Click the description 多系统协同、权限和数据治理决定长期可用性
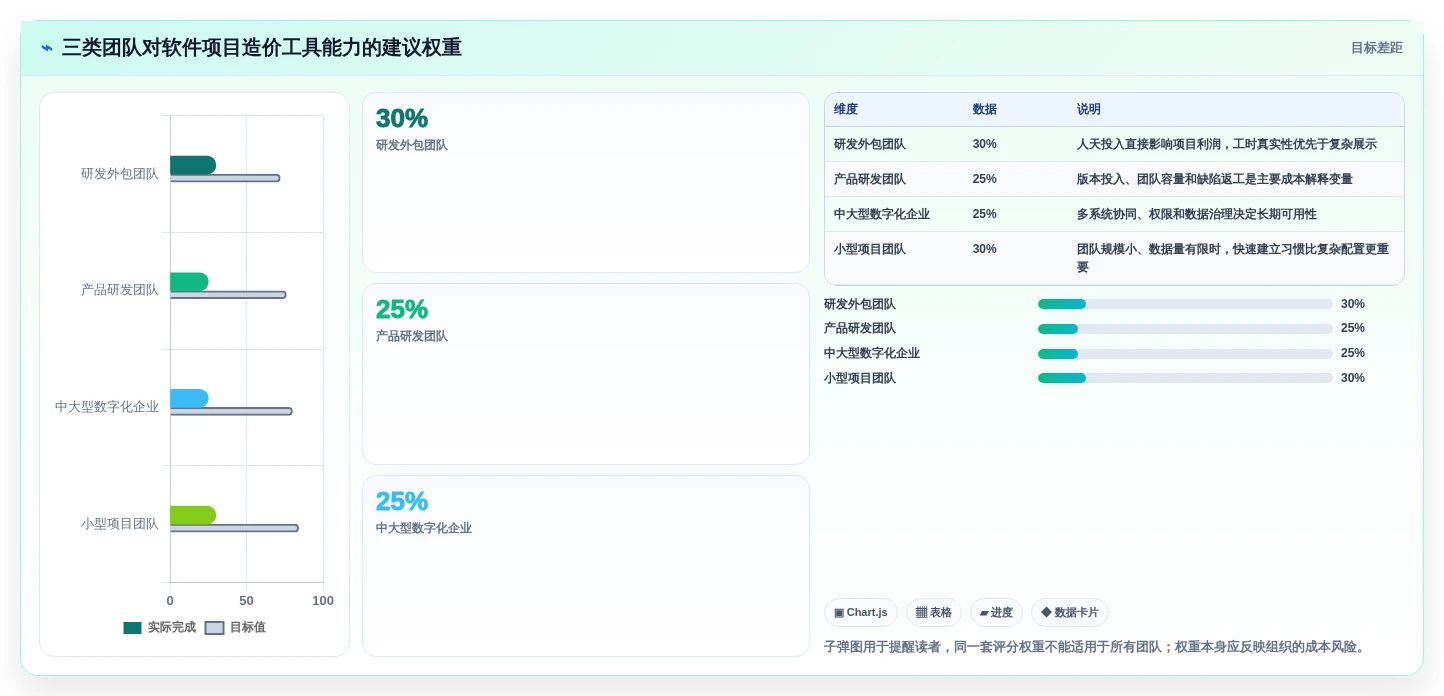The height and width of the screenshot is (696, 1444). 1197,214
